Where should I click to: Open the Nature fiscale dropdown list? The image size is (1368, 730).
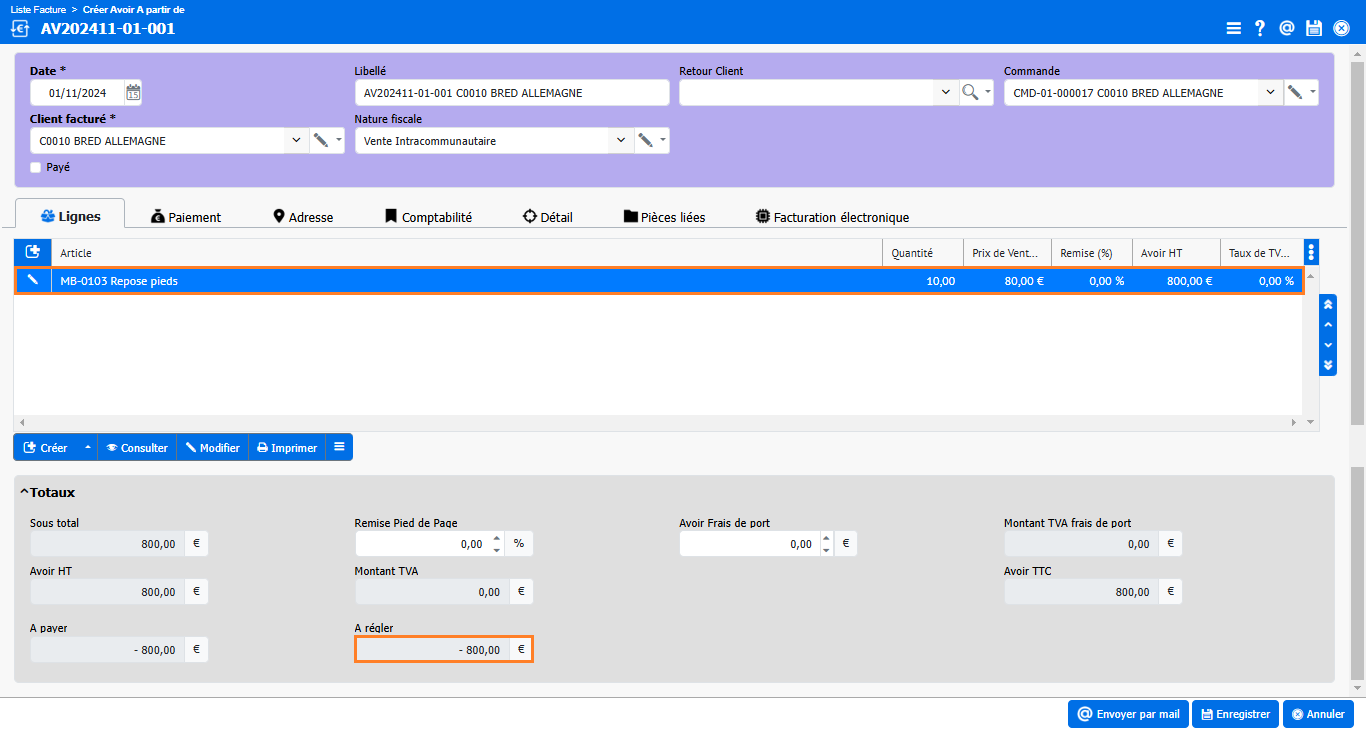(x=621, y=141)
